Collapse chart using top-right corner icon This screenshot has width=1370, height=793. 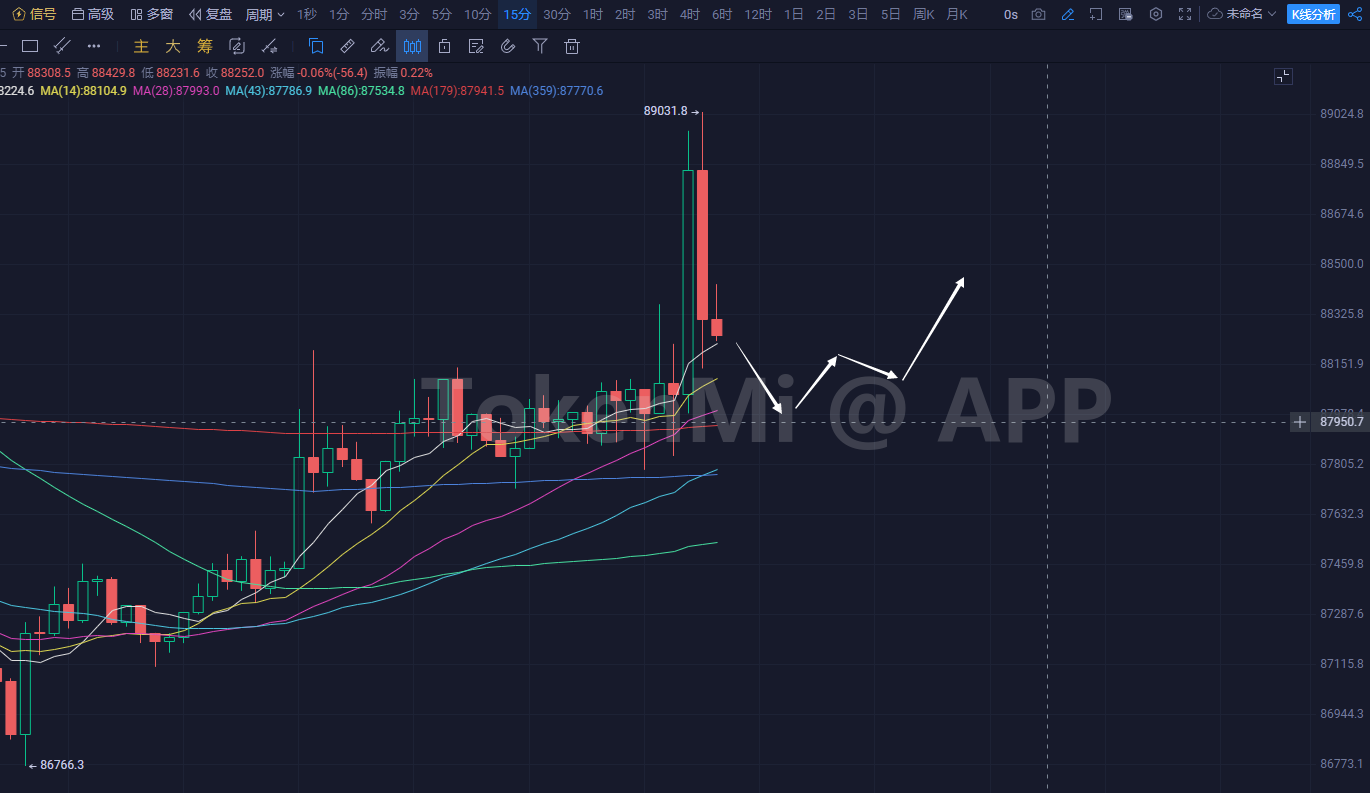click(1283, 76)
